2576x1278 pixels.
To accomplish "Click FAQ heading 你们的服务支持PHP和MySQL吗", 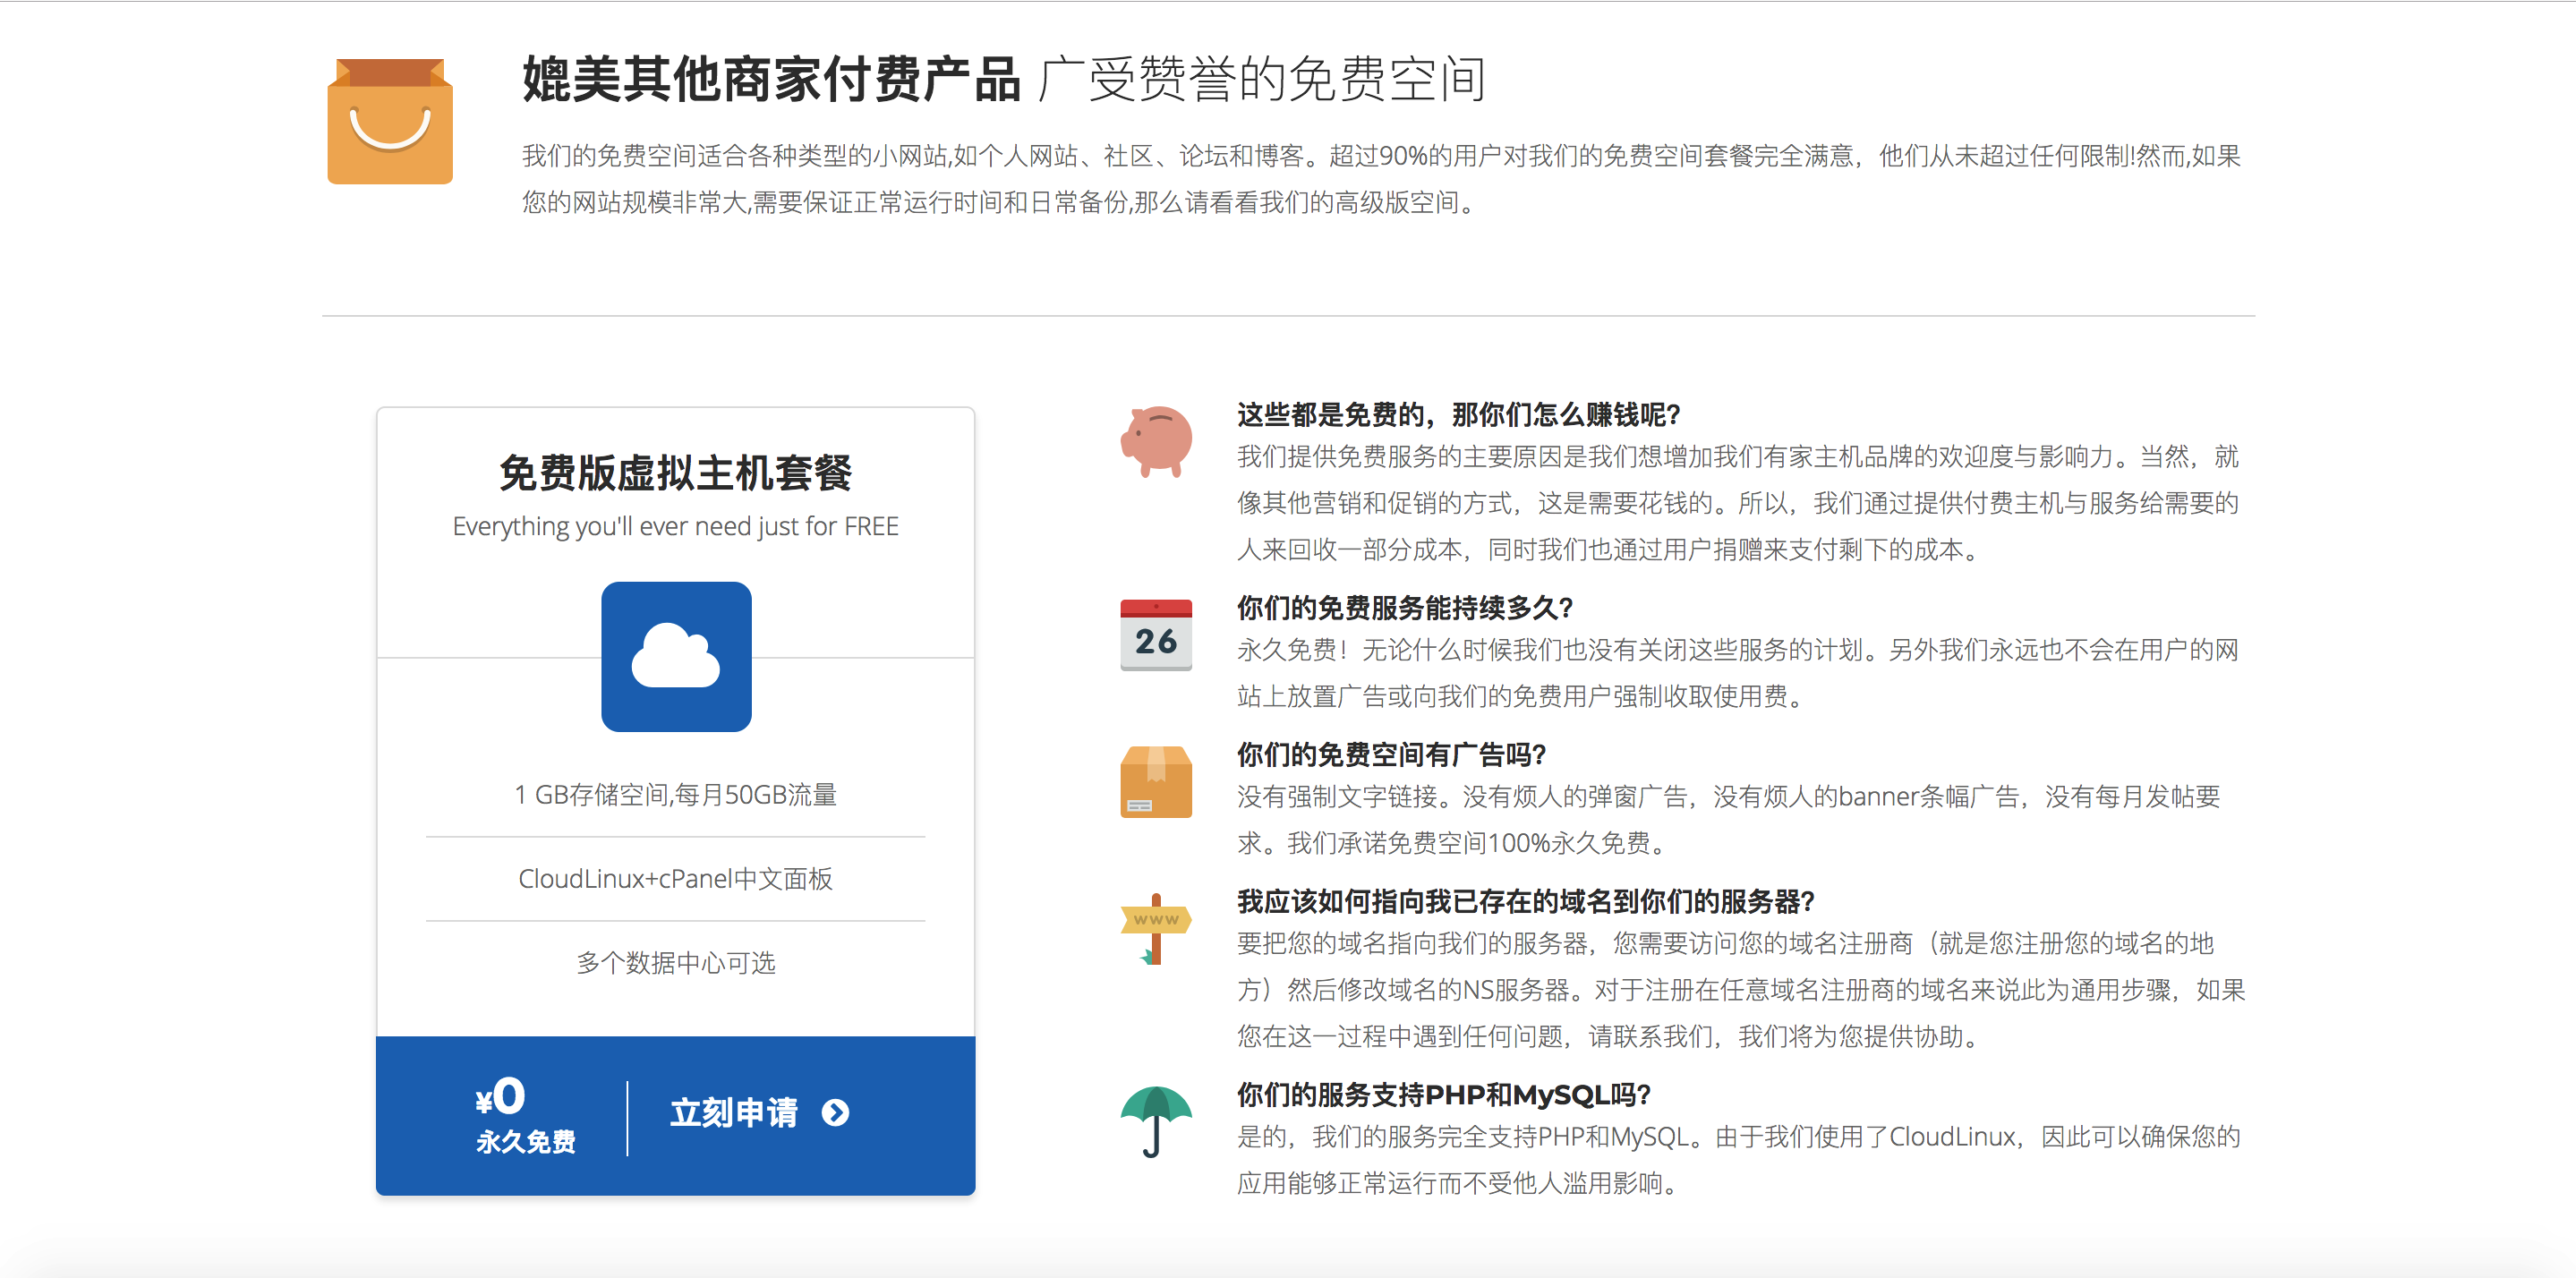I will coord(1443,1094).
